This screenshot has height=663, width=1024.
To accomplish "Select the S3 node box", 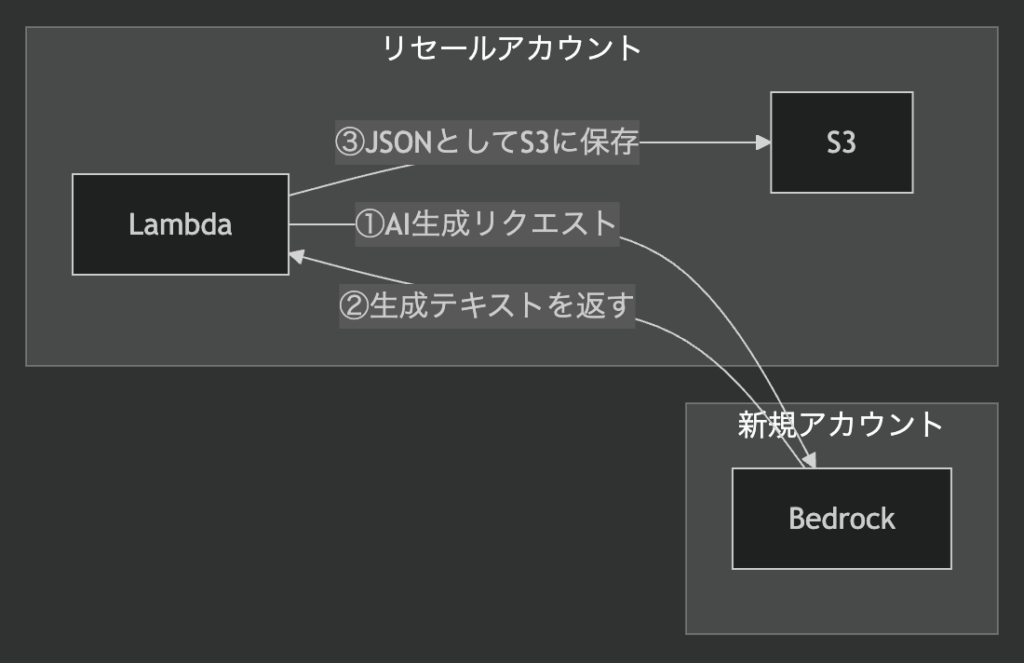I will [x=841, y=142].
